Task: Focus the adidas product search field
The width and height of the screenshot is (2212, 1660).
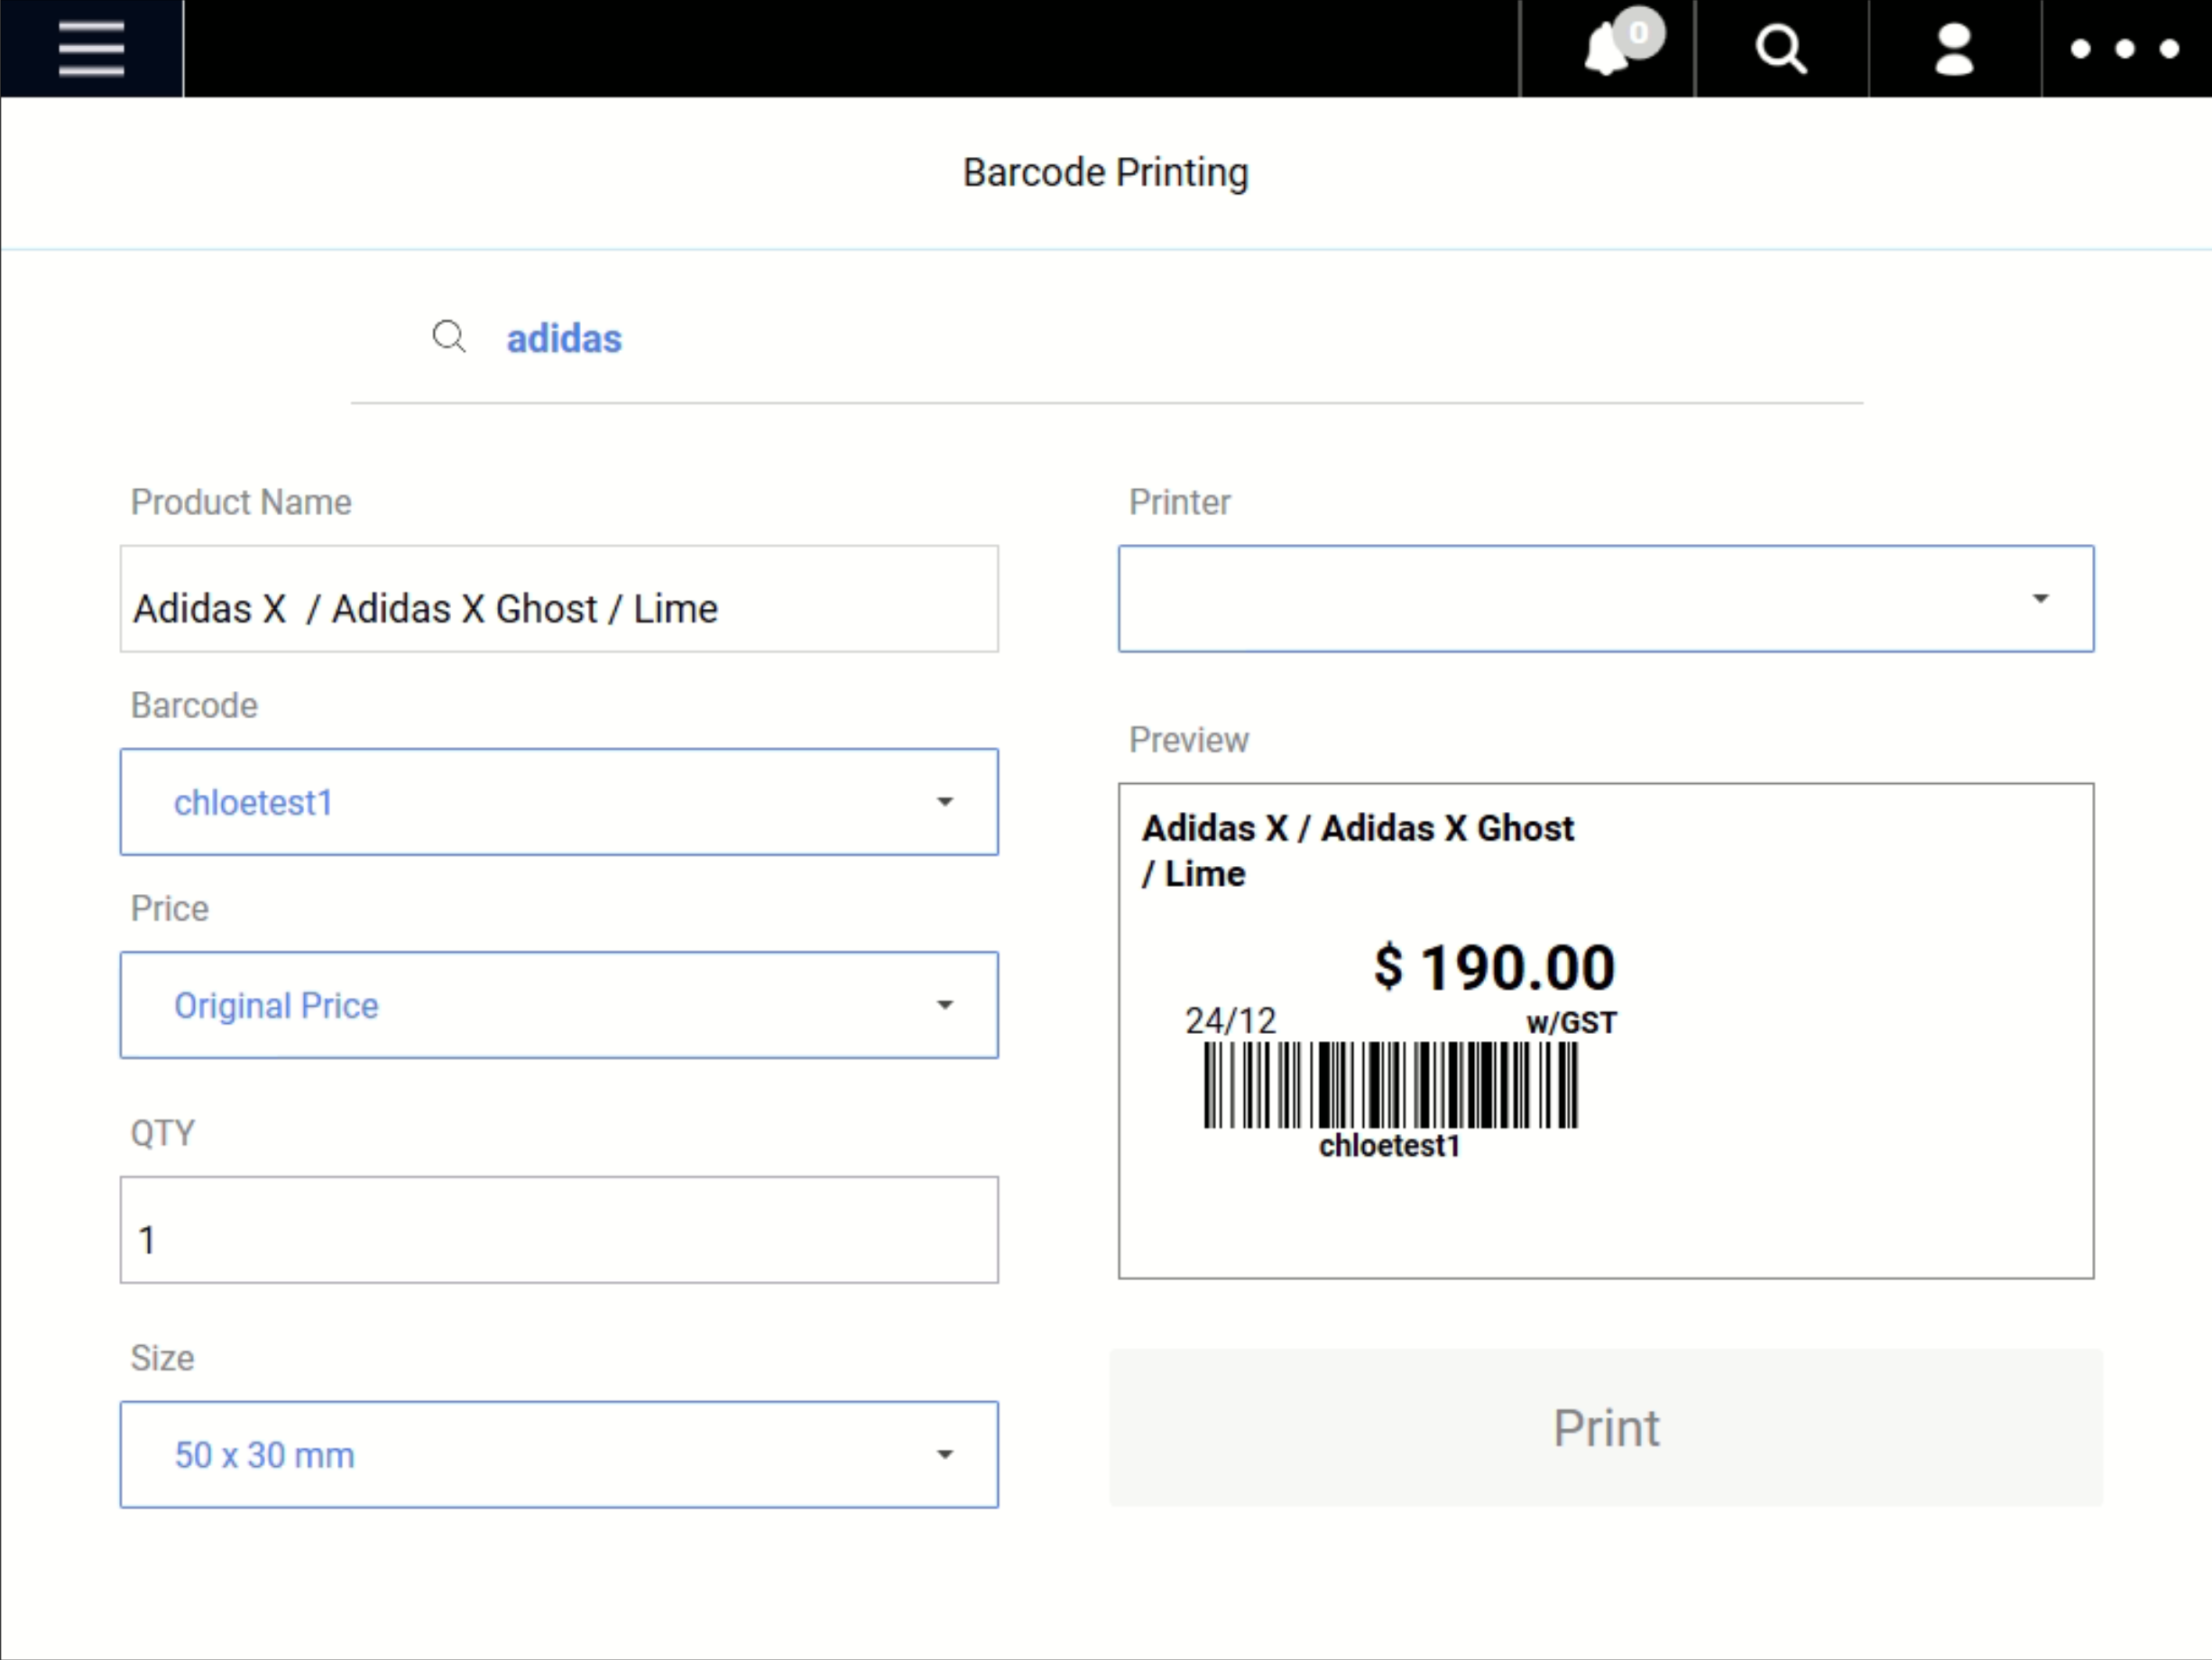Action: 1106,339
